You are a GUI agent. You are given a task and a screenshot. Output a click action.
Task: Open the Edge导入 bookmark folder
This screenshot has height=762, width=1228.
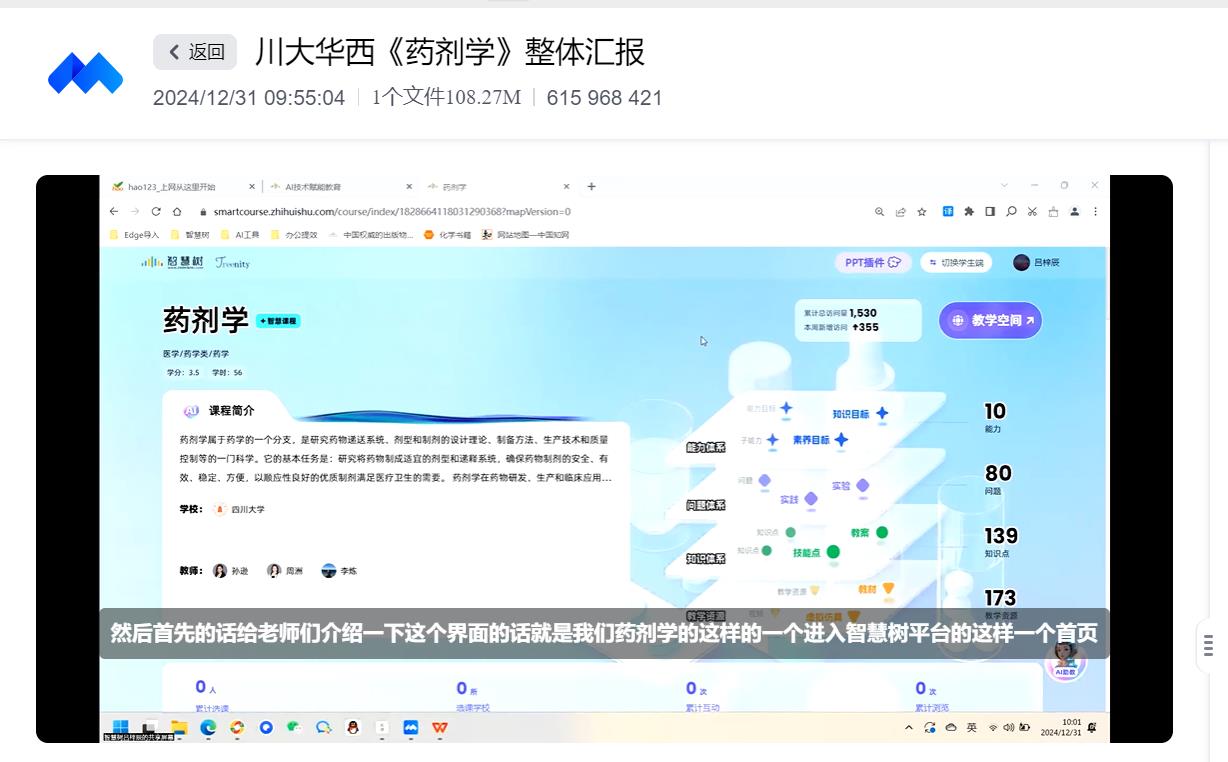(134, 235)
